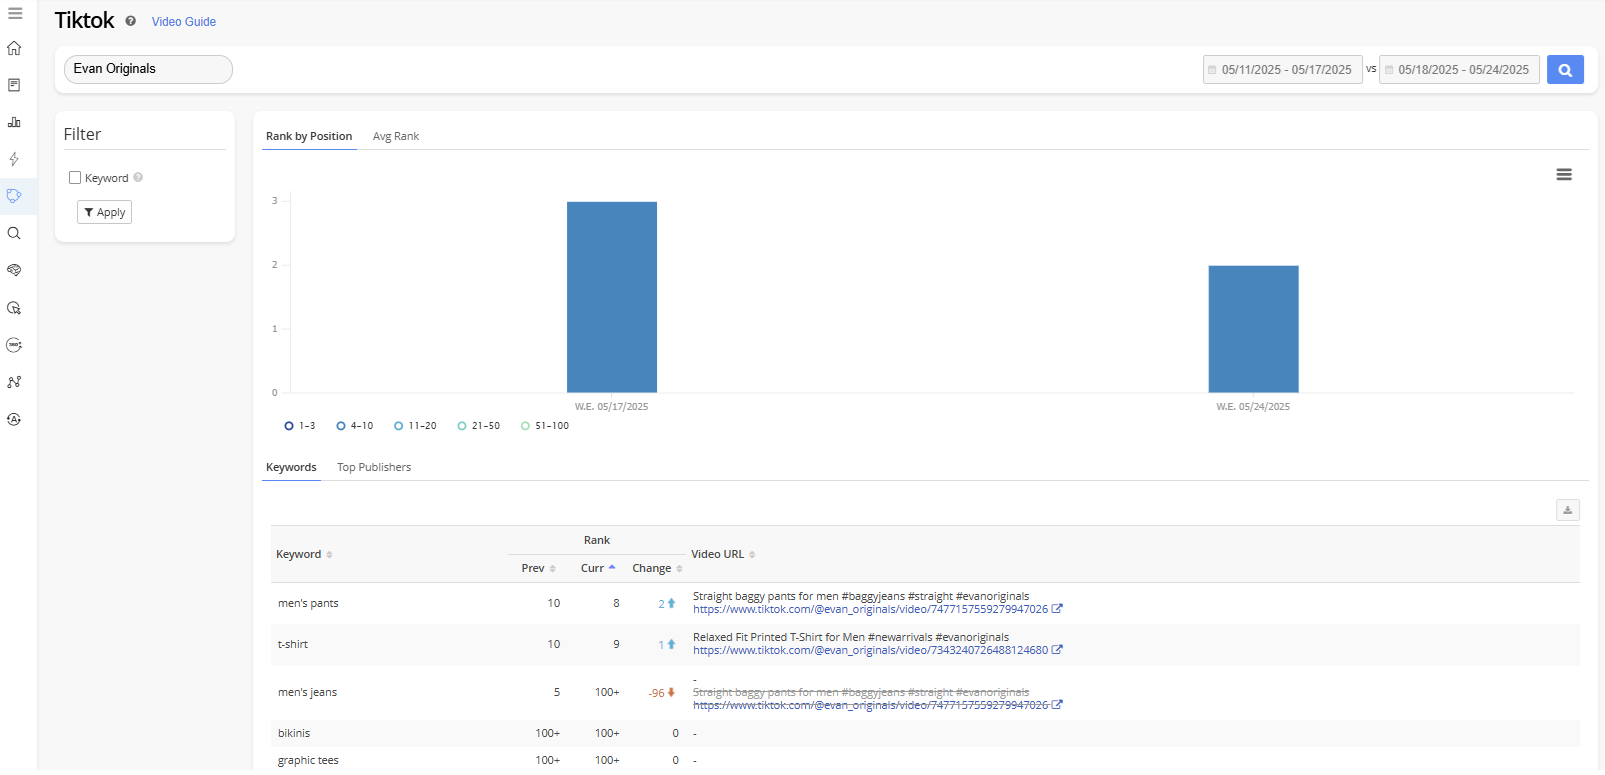This screenshot has height=775, width=1605.
Task: Toggle the 11-20 rank legend series
Action: [415, 426]
